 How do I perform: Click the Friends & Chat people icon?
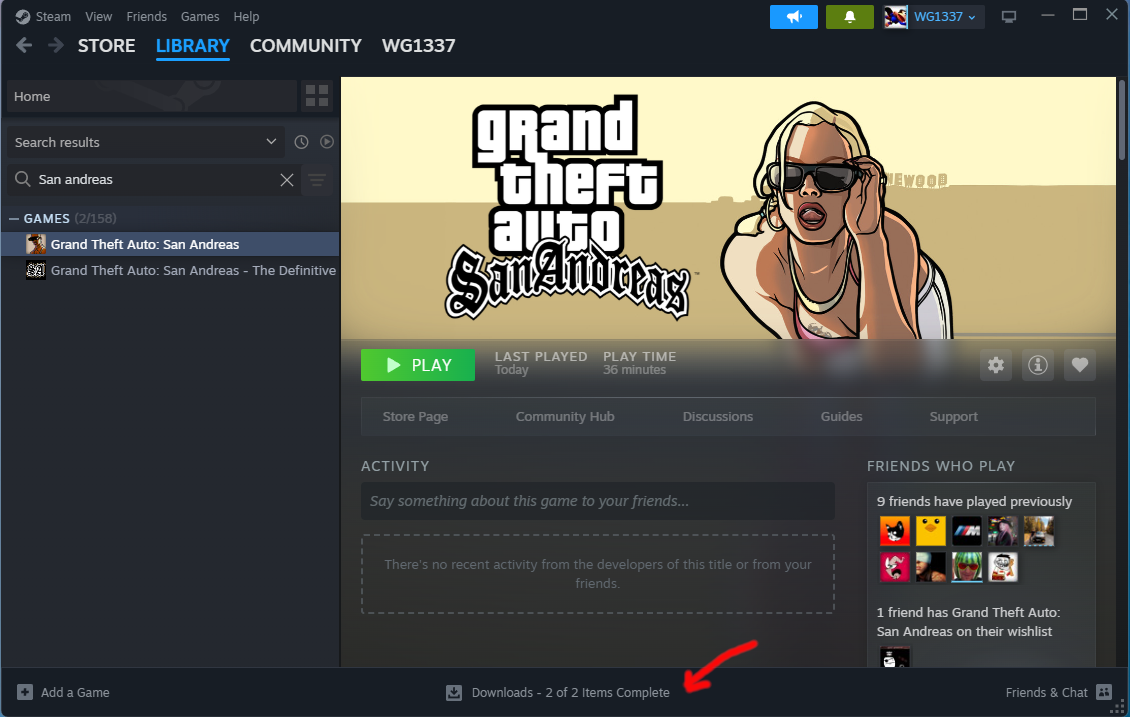click(x=1104, y=692)
